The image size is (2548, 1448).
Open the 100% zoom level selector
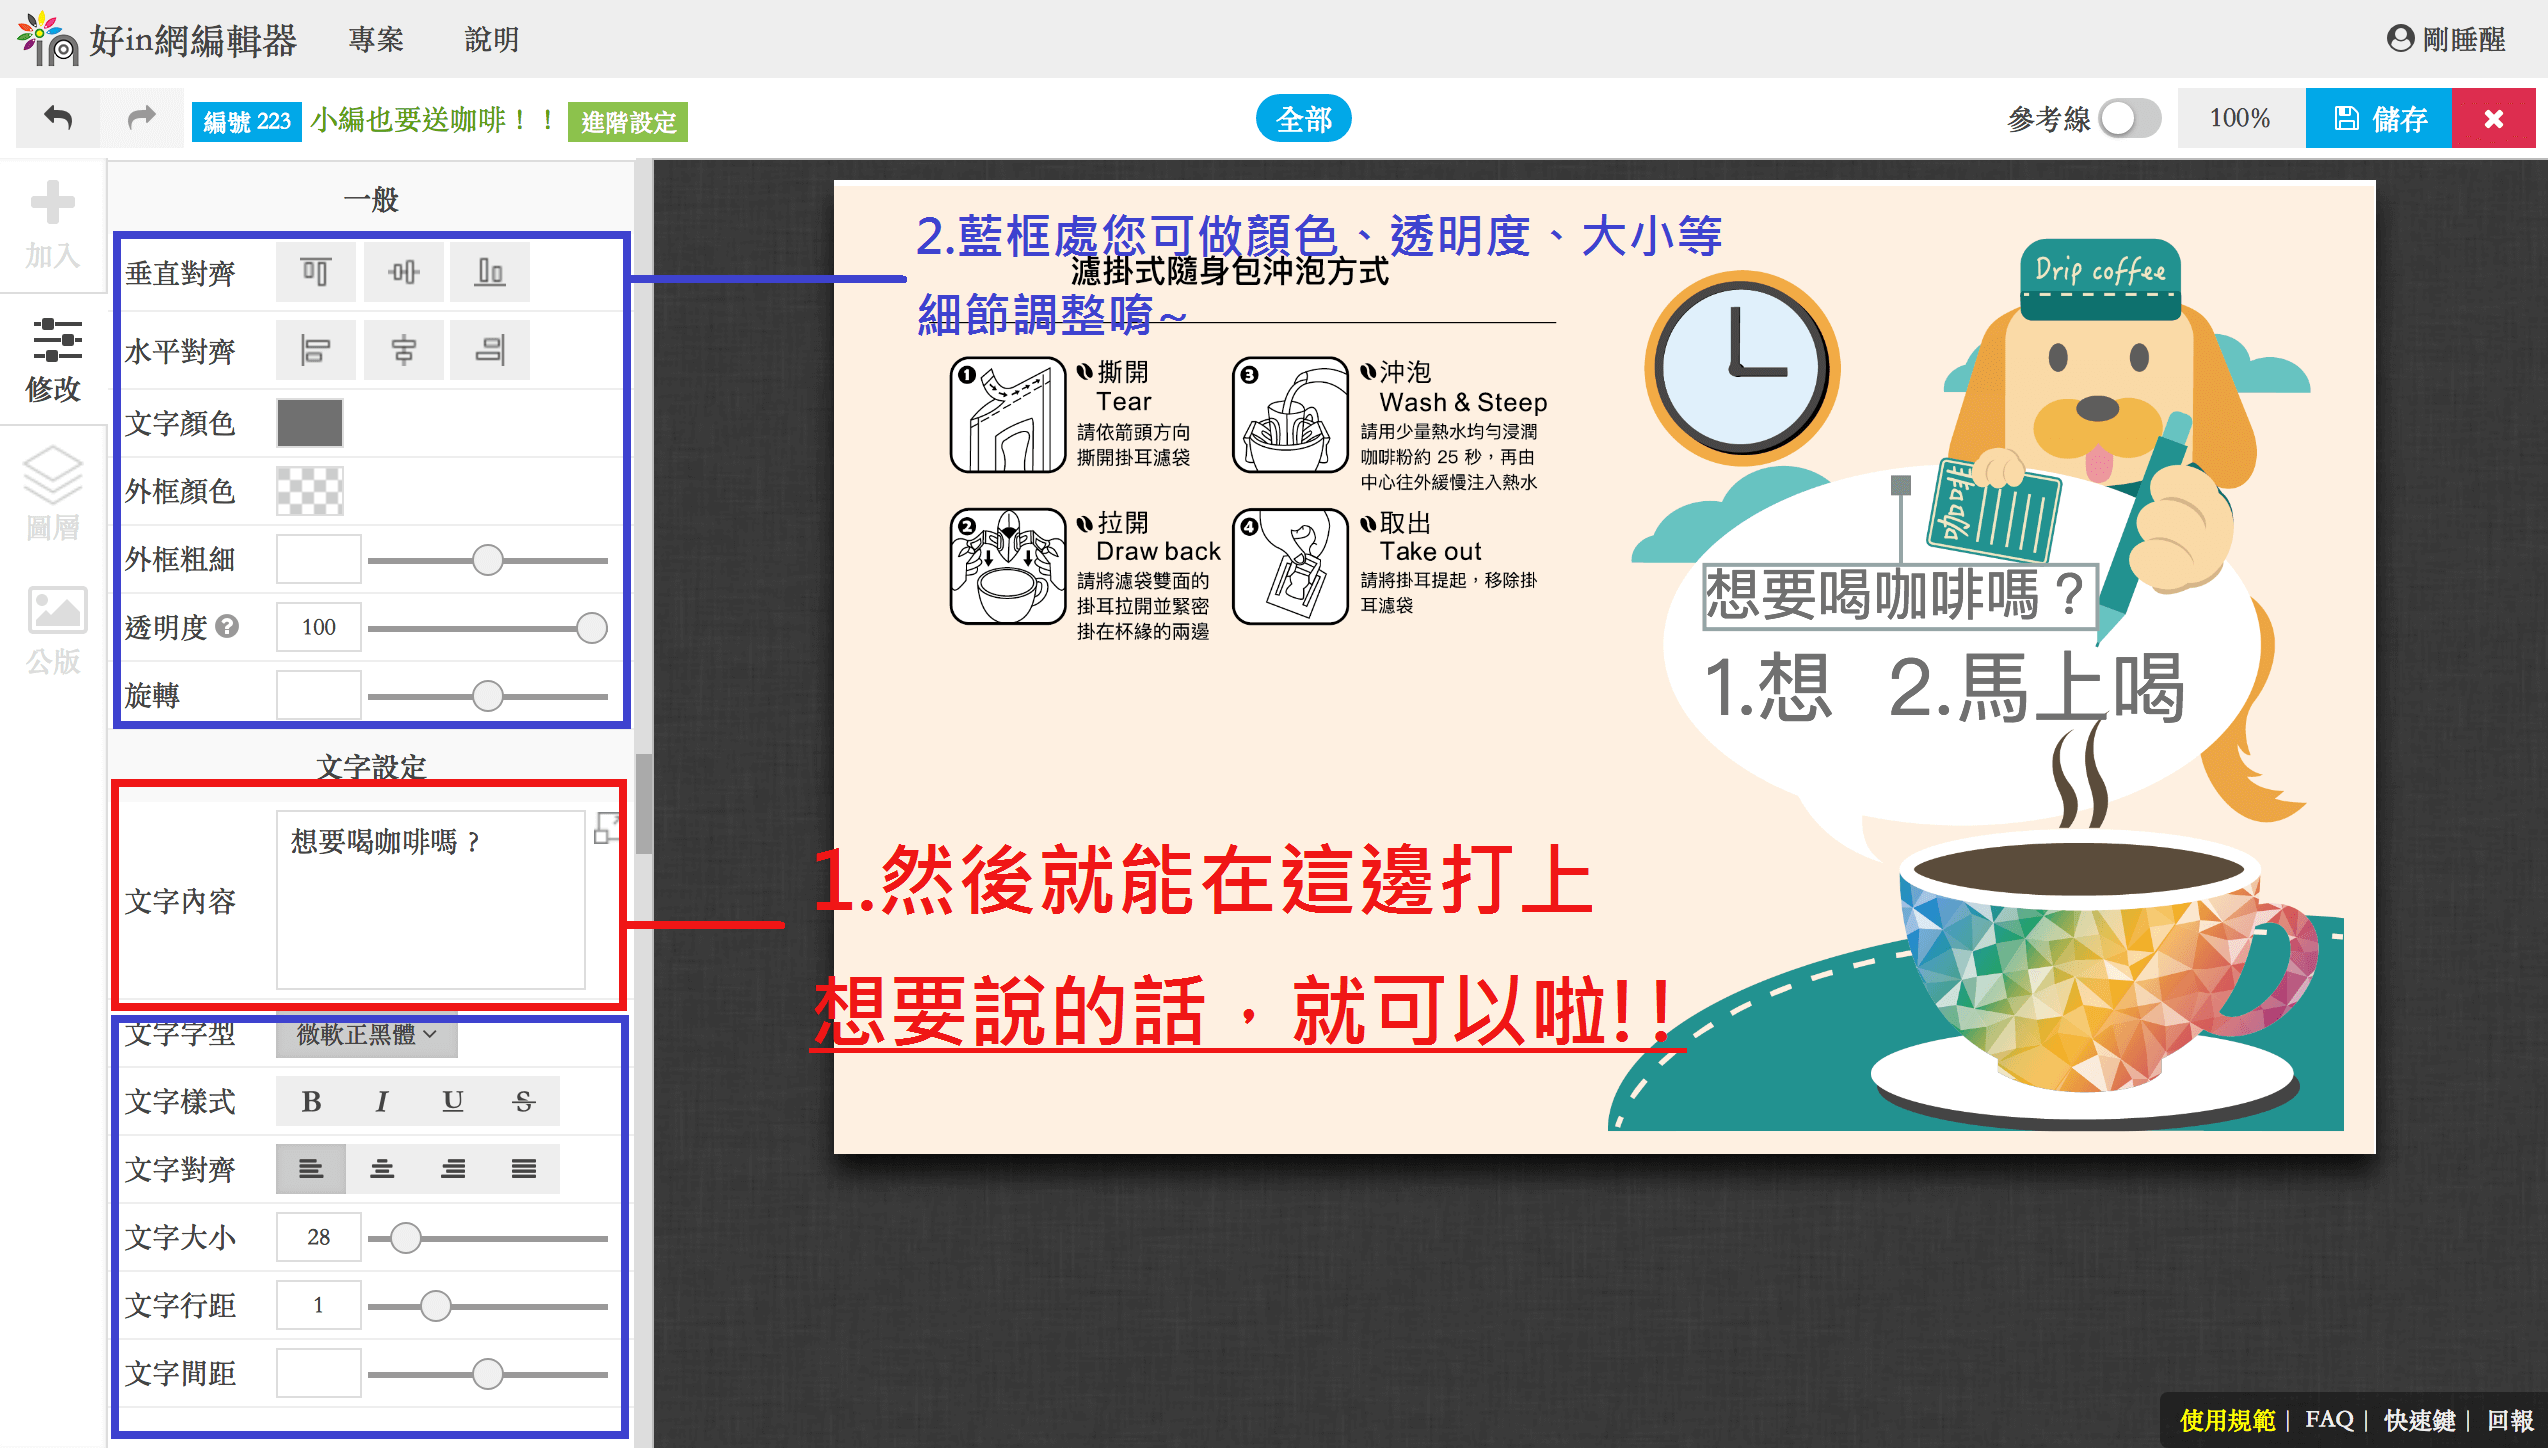point(2239,119)
